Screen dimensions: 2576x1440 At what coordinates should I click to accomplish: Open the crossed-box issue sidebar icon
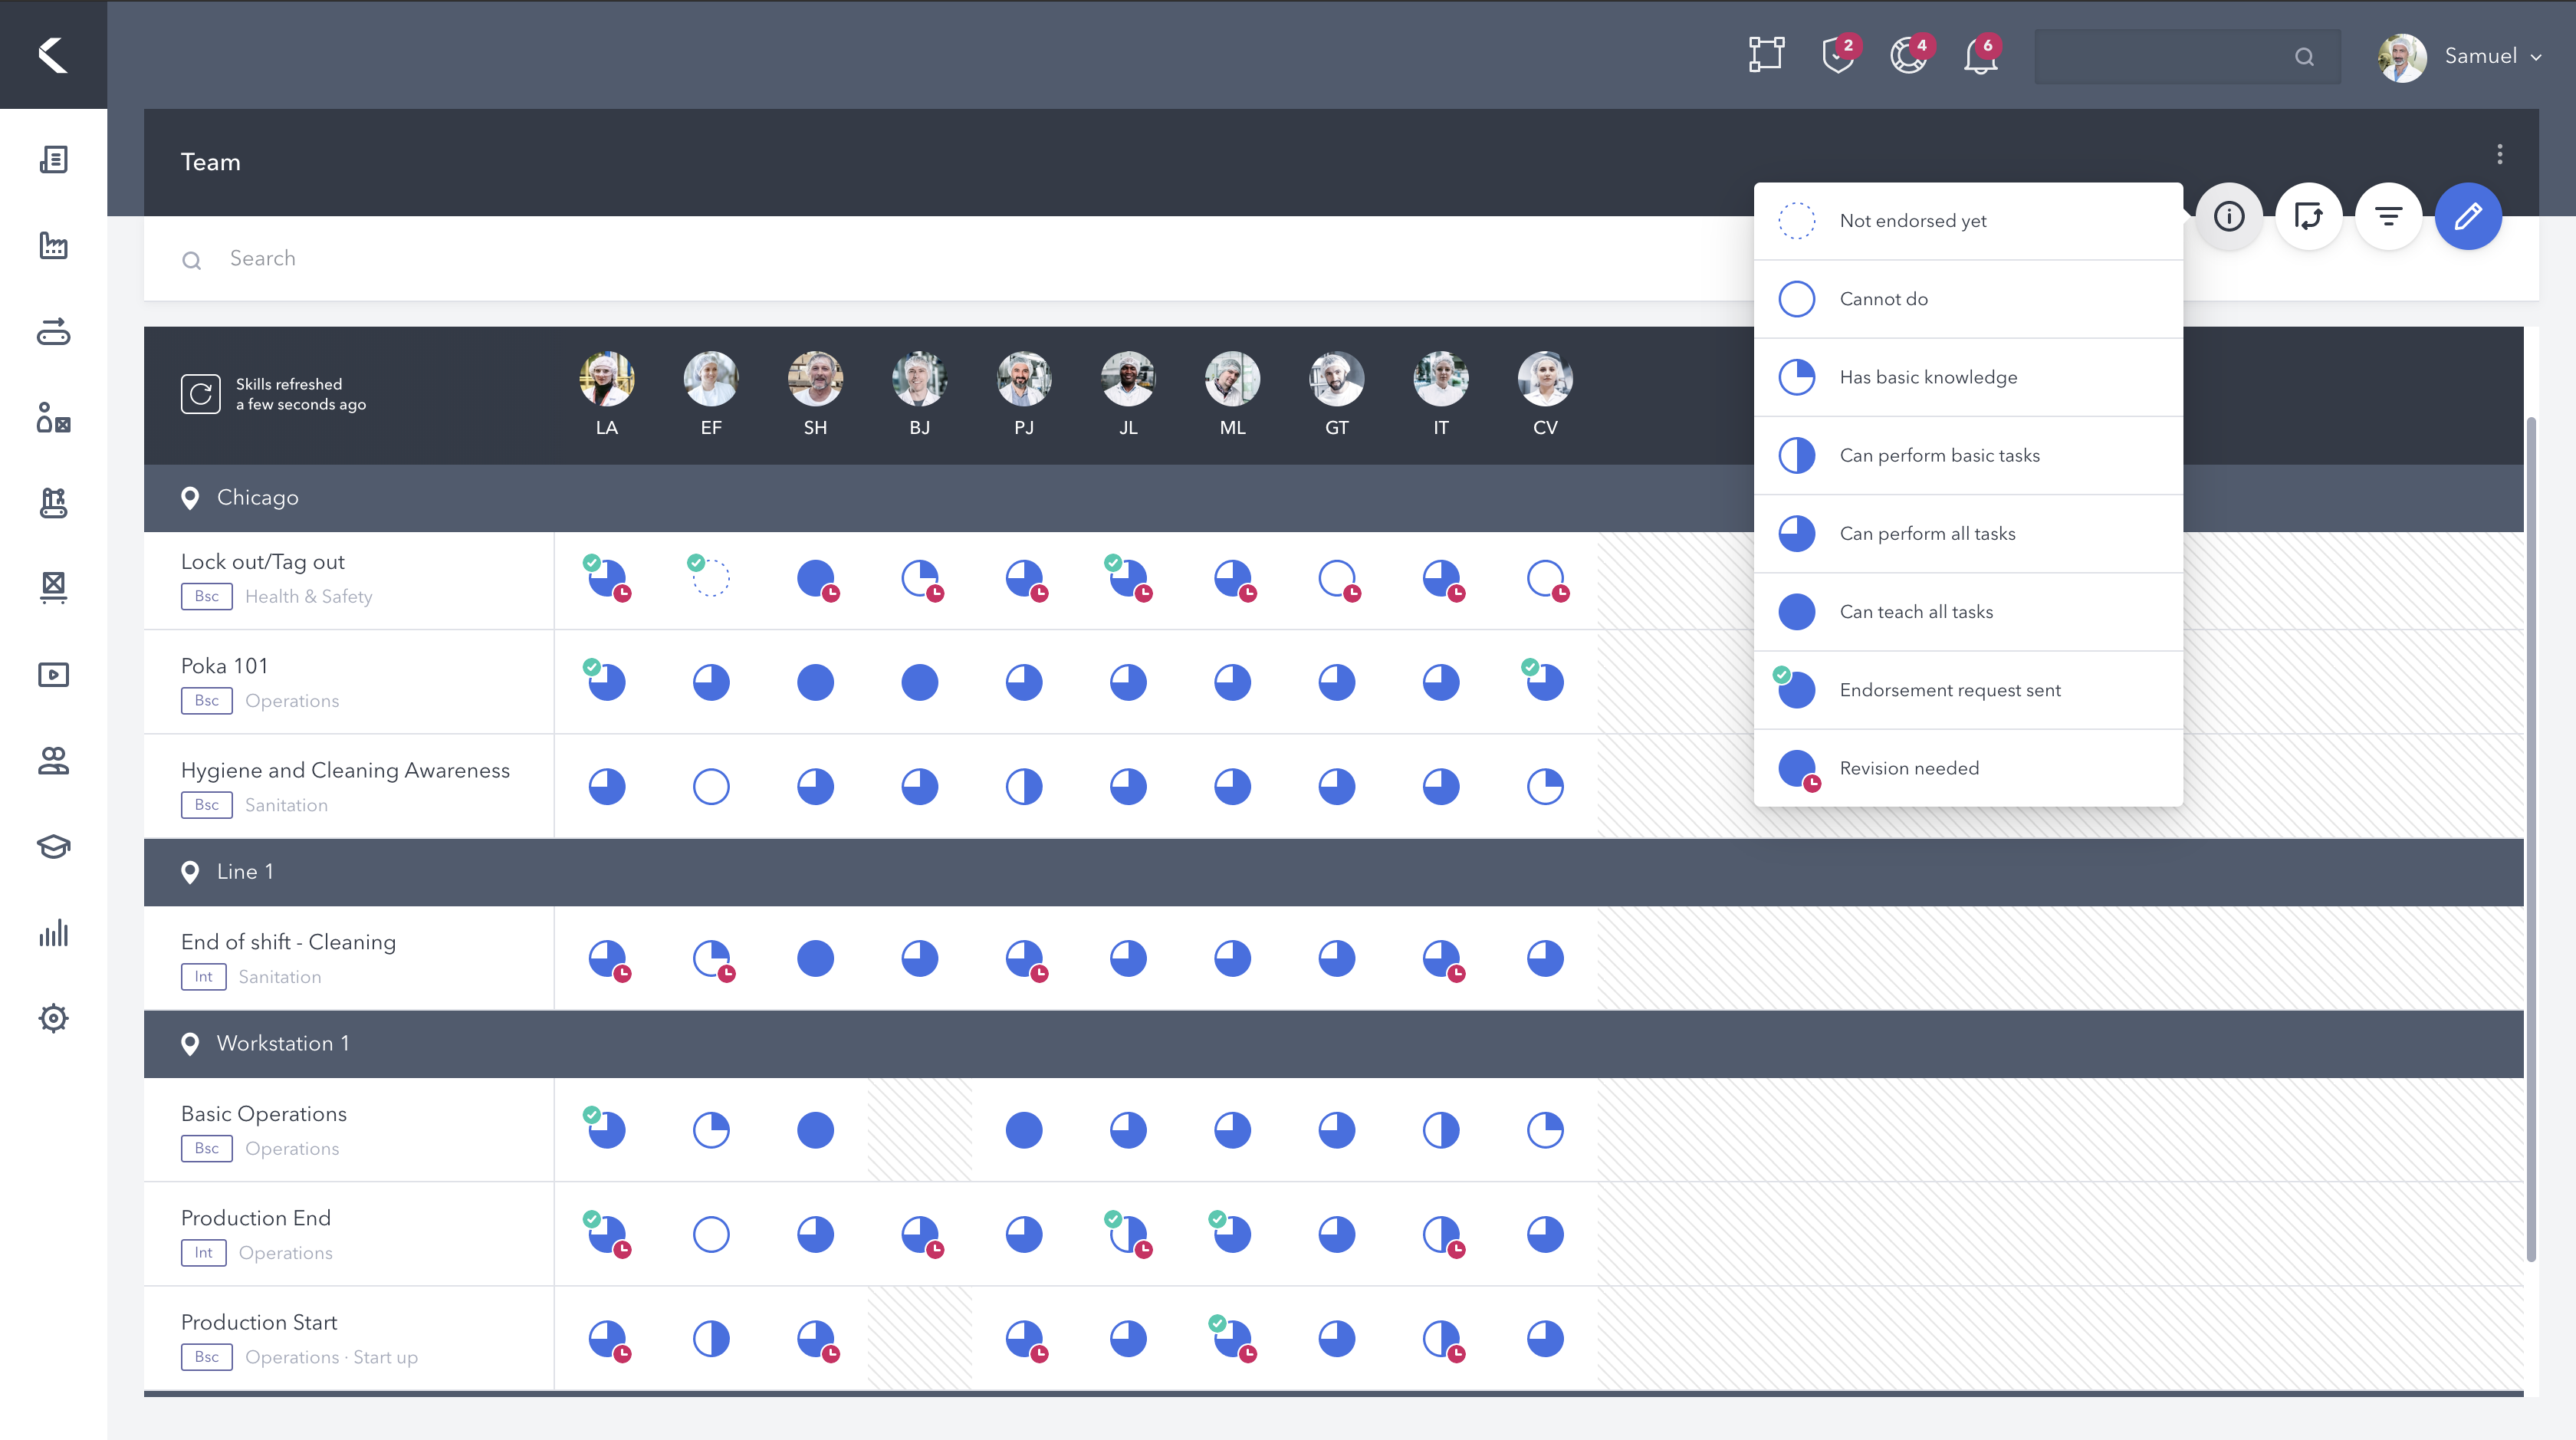click(53, 588)
